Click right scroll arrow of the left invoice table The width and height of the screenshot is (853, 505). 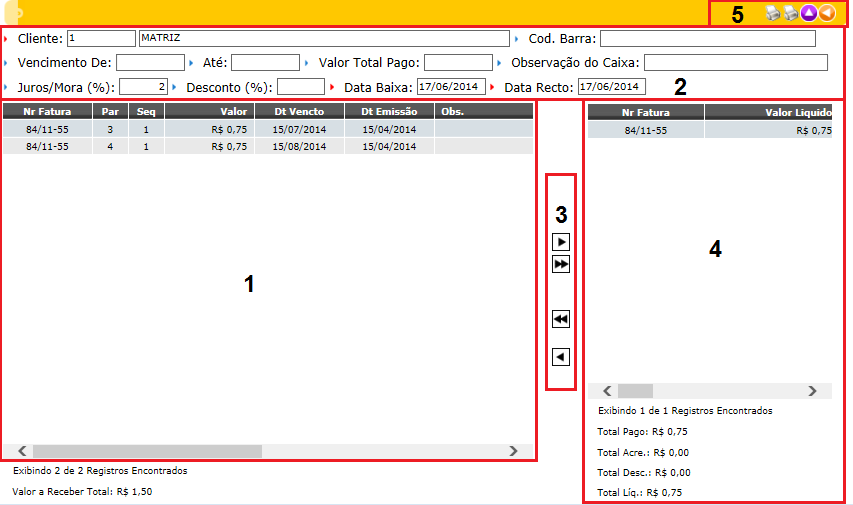(x=513, y=451)
